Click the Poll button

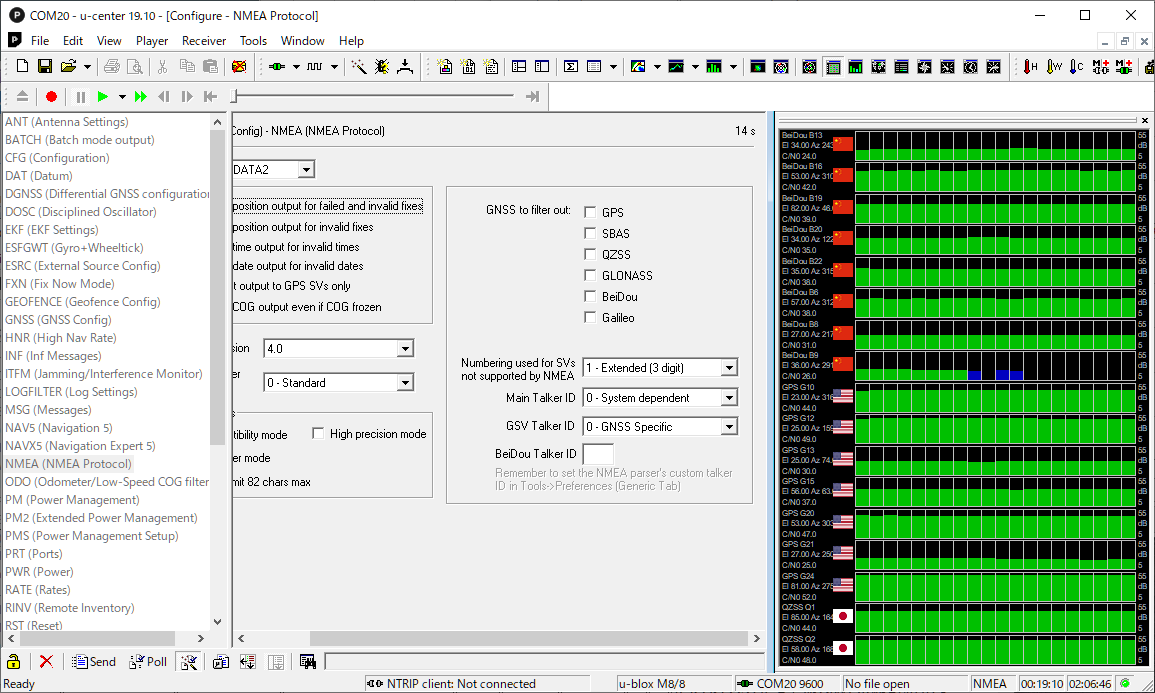(148, 661)
